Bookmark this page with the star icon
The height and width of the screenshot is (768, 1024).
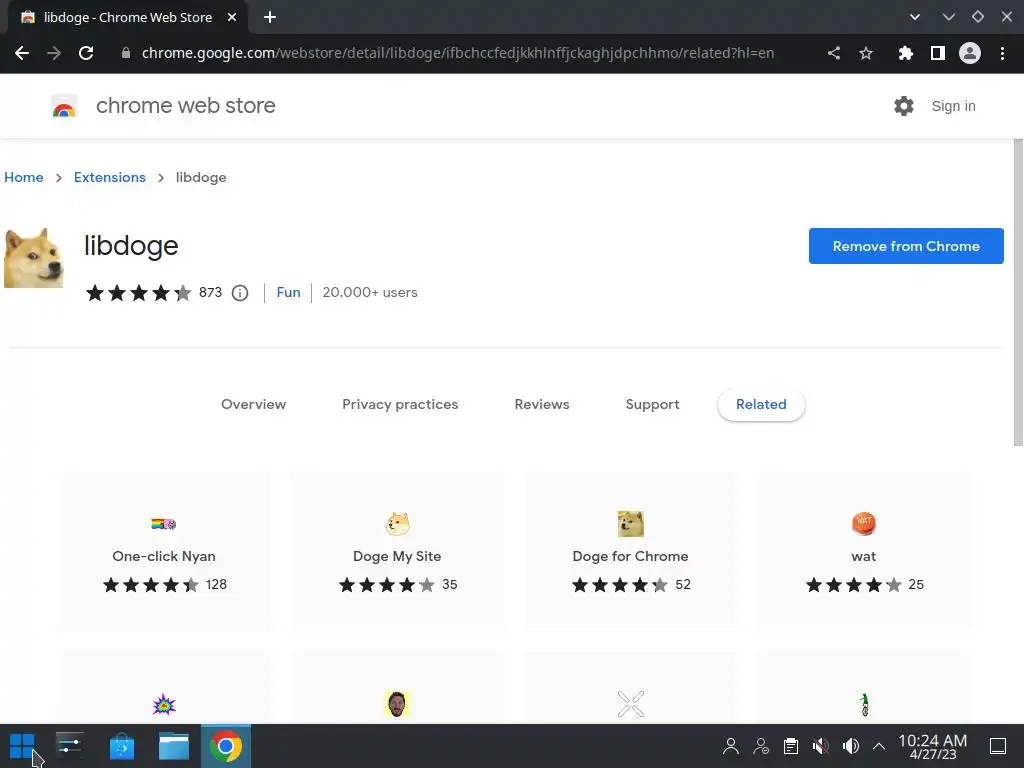pos(866,53)
